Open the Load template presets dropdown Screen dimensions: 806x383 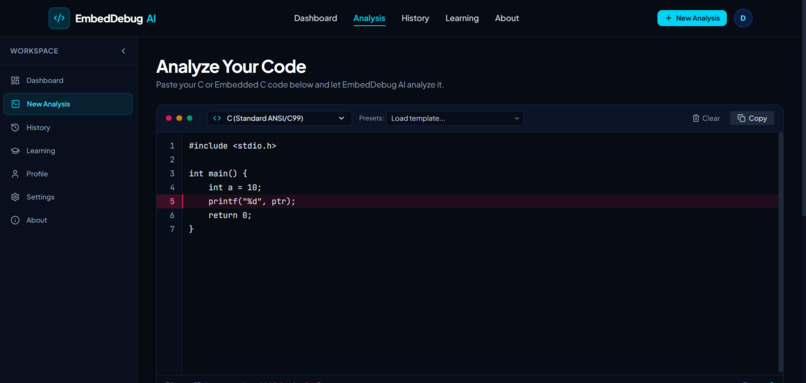455,118
